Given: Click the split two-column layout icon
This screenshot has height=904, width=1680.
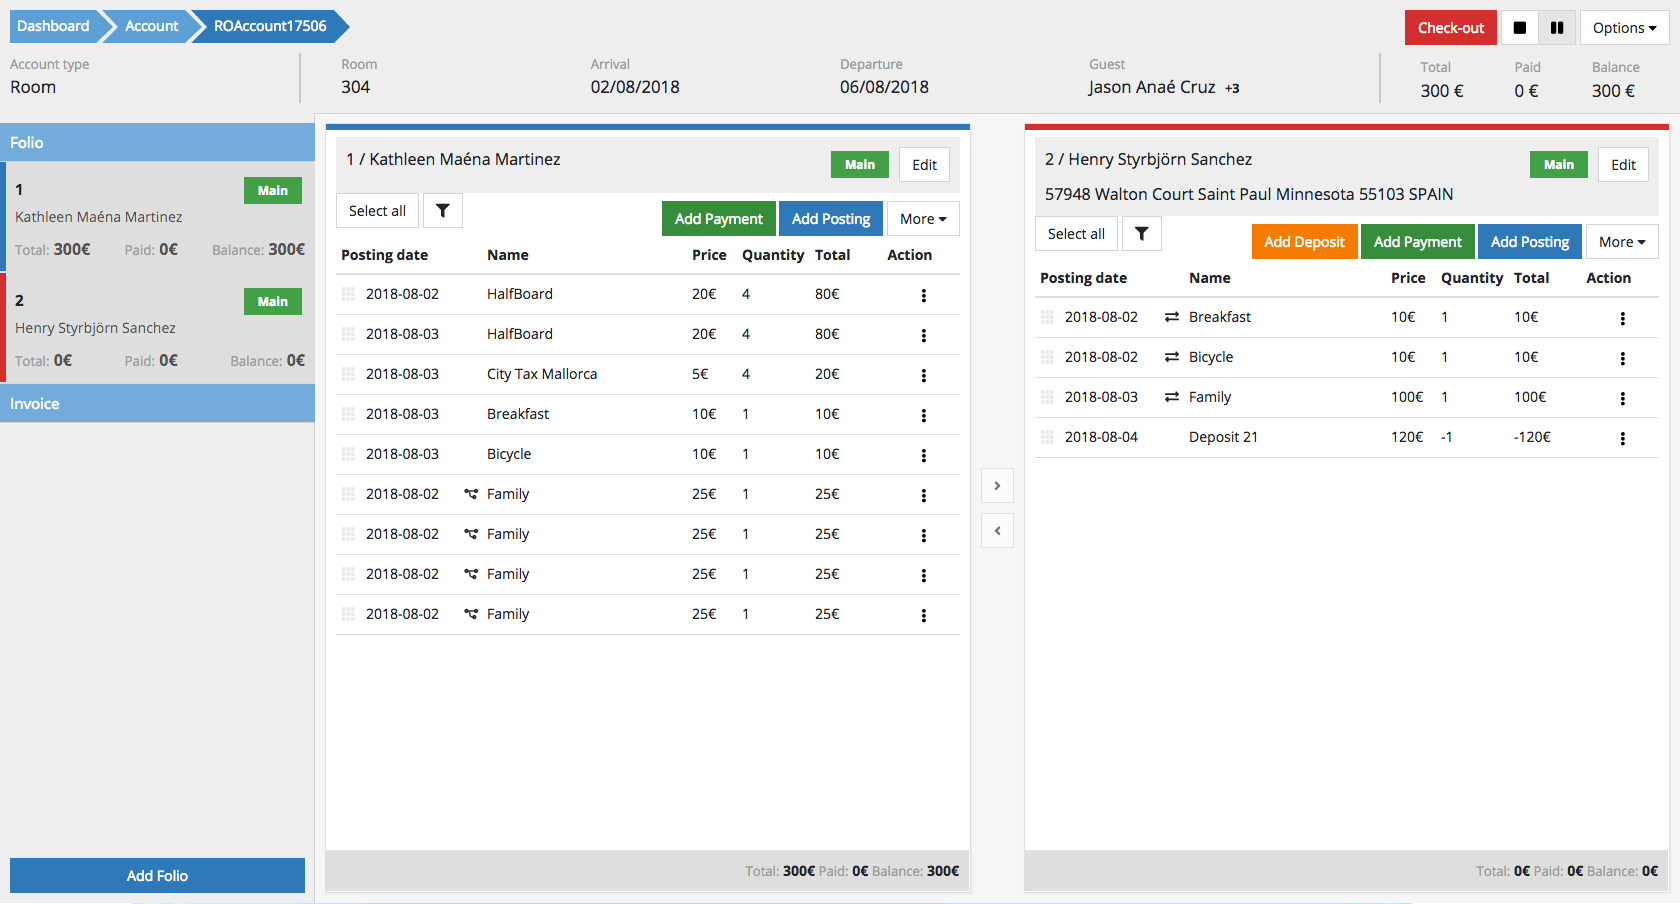Looking at the screenshot, I should 1557,28.
